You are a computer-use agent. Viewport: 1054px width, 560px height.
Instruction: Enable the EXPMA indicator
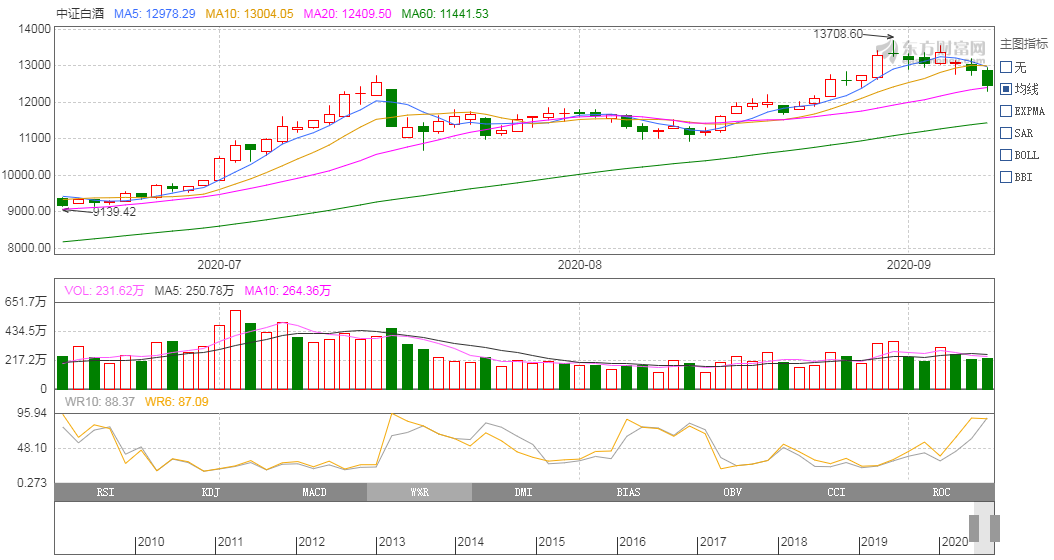[1006, 111]
